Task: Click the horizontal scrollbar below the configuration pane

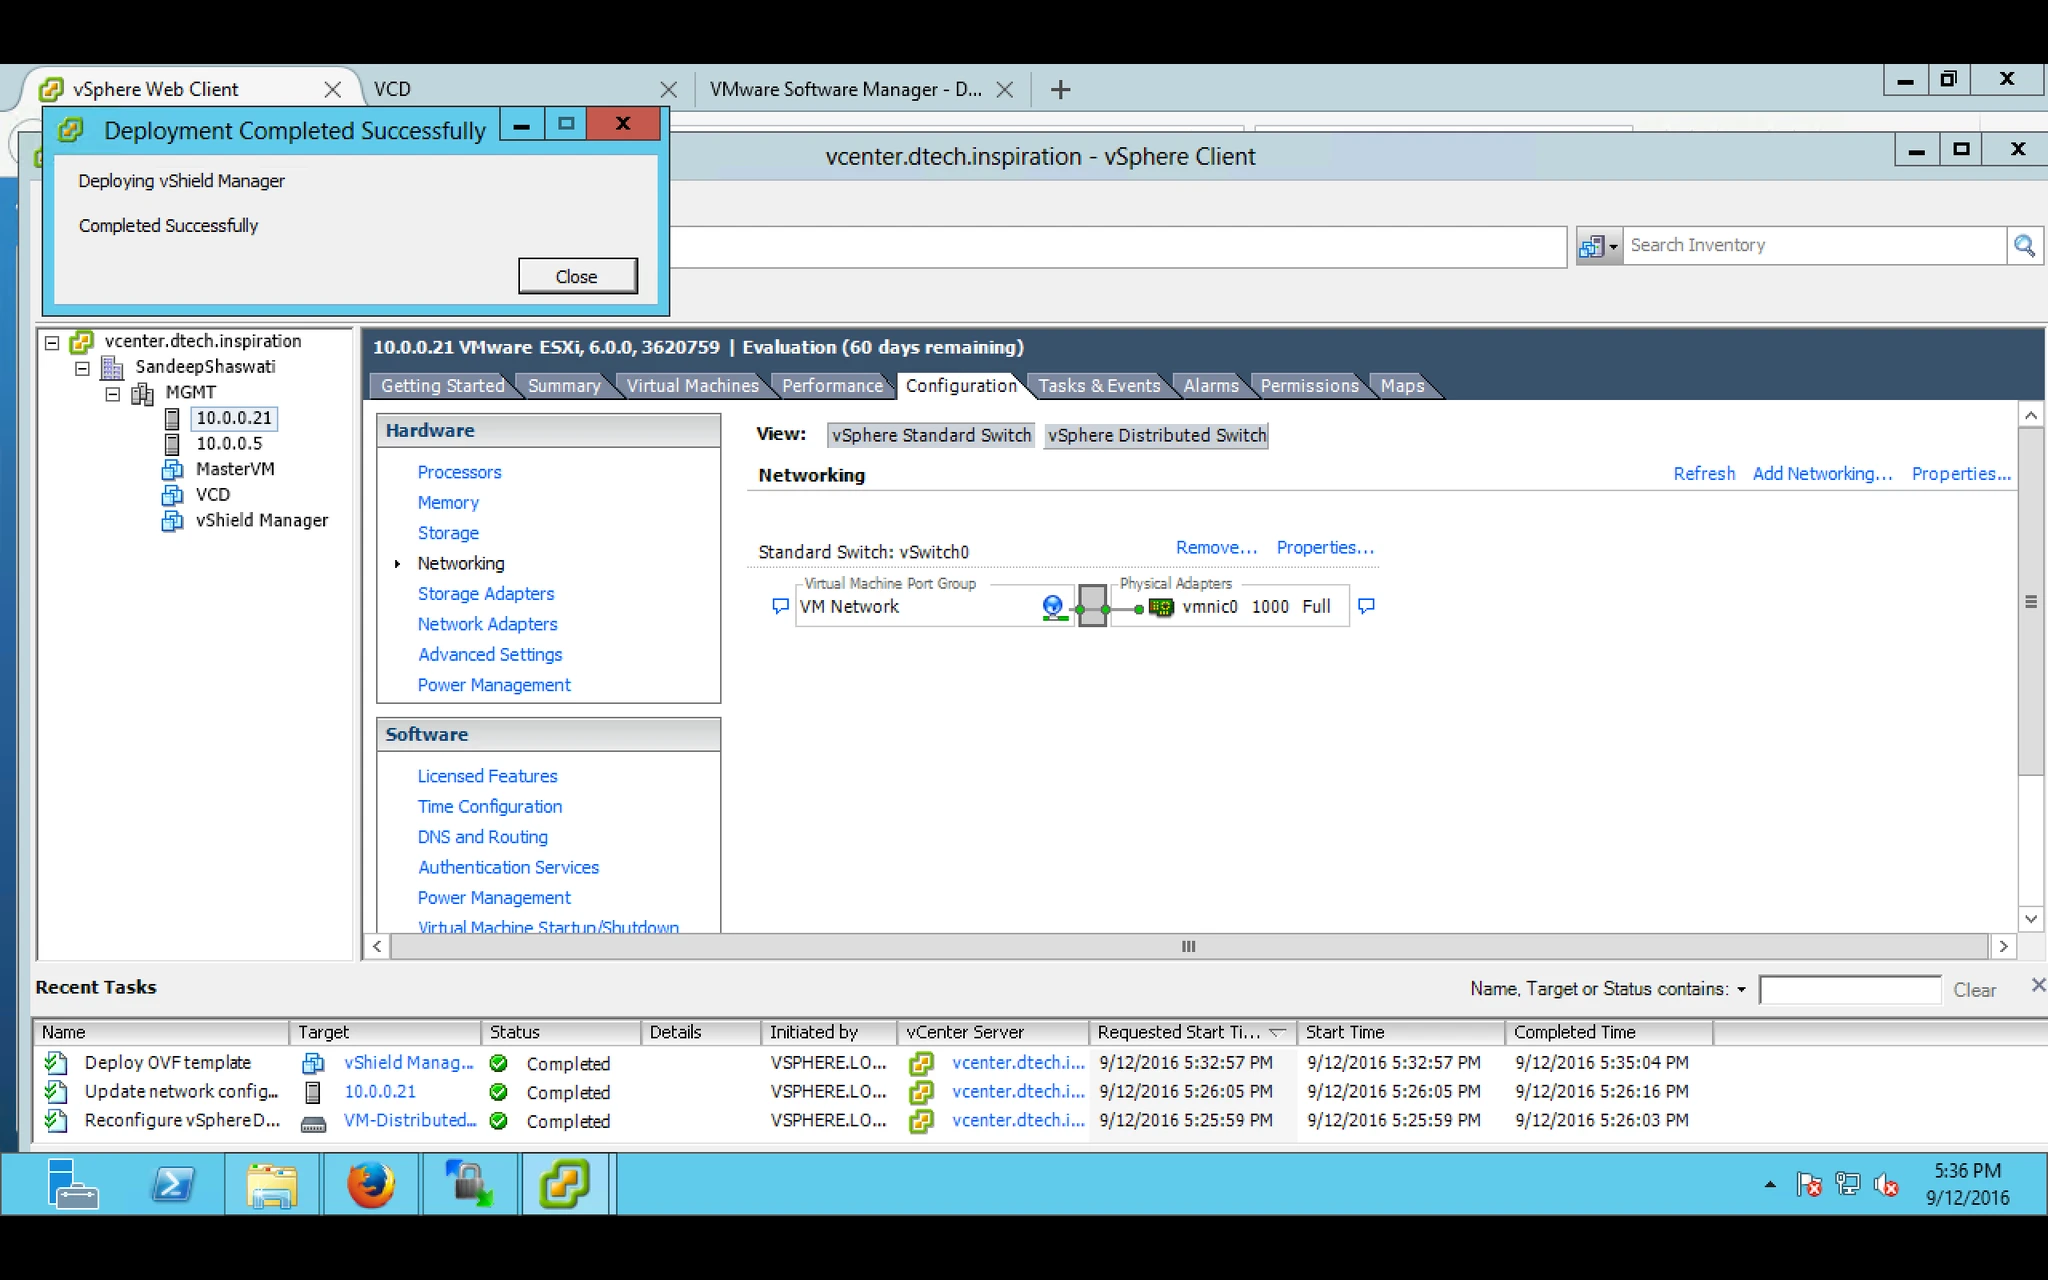Action: [x=1188, y=946]
